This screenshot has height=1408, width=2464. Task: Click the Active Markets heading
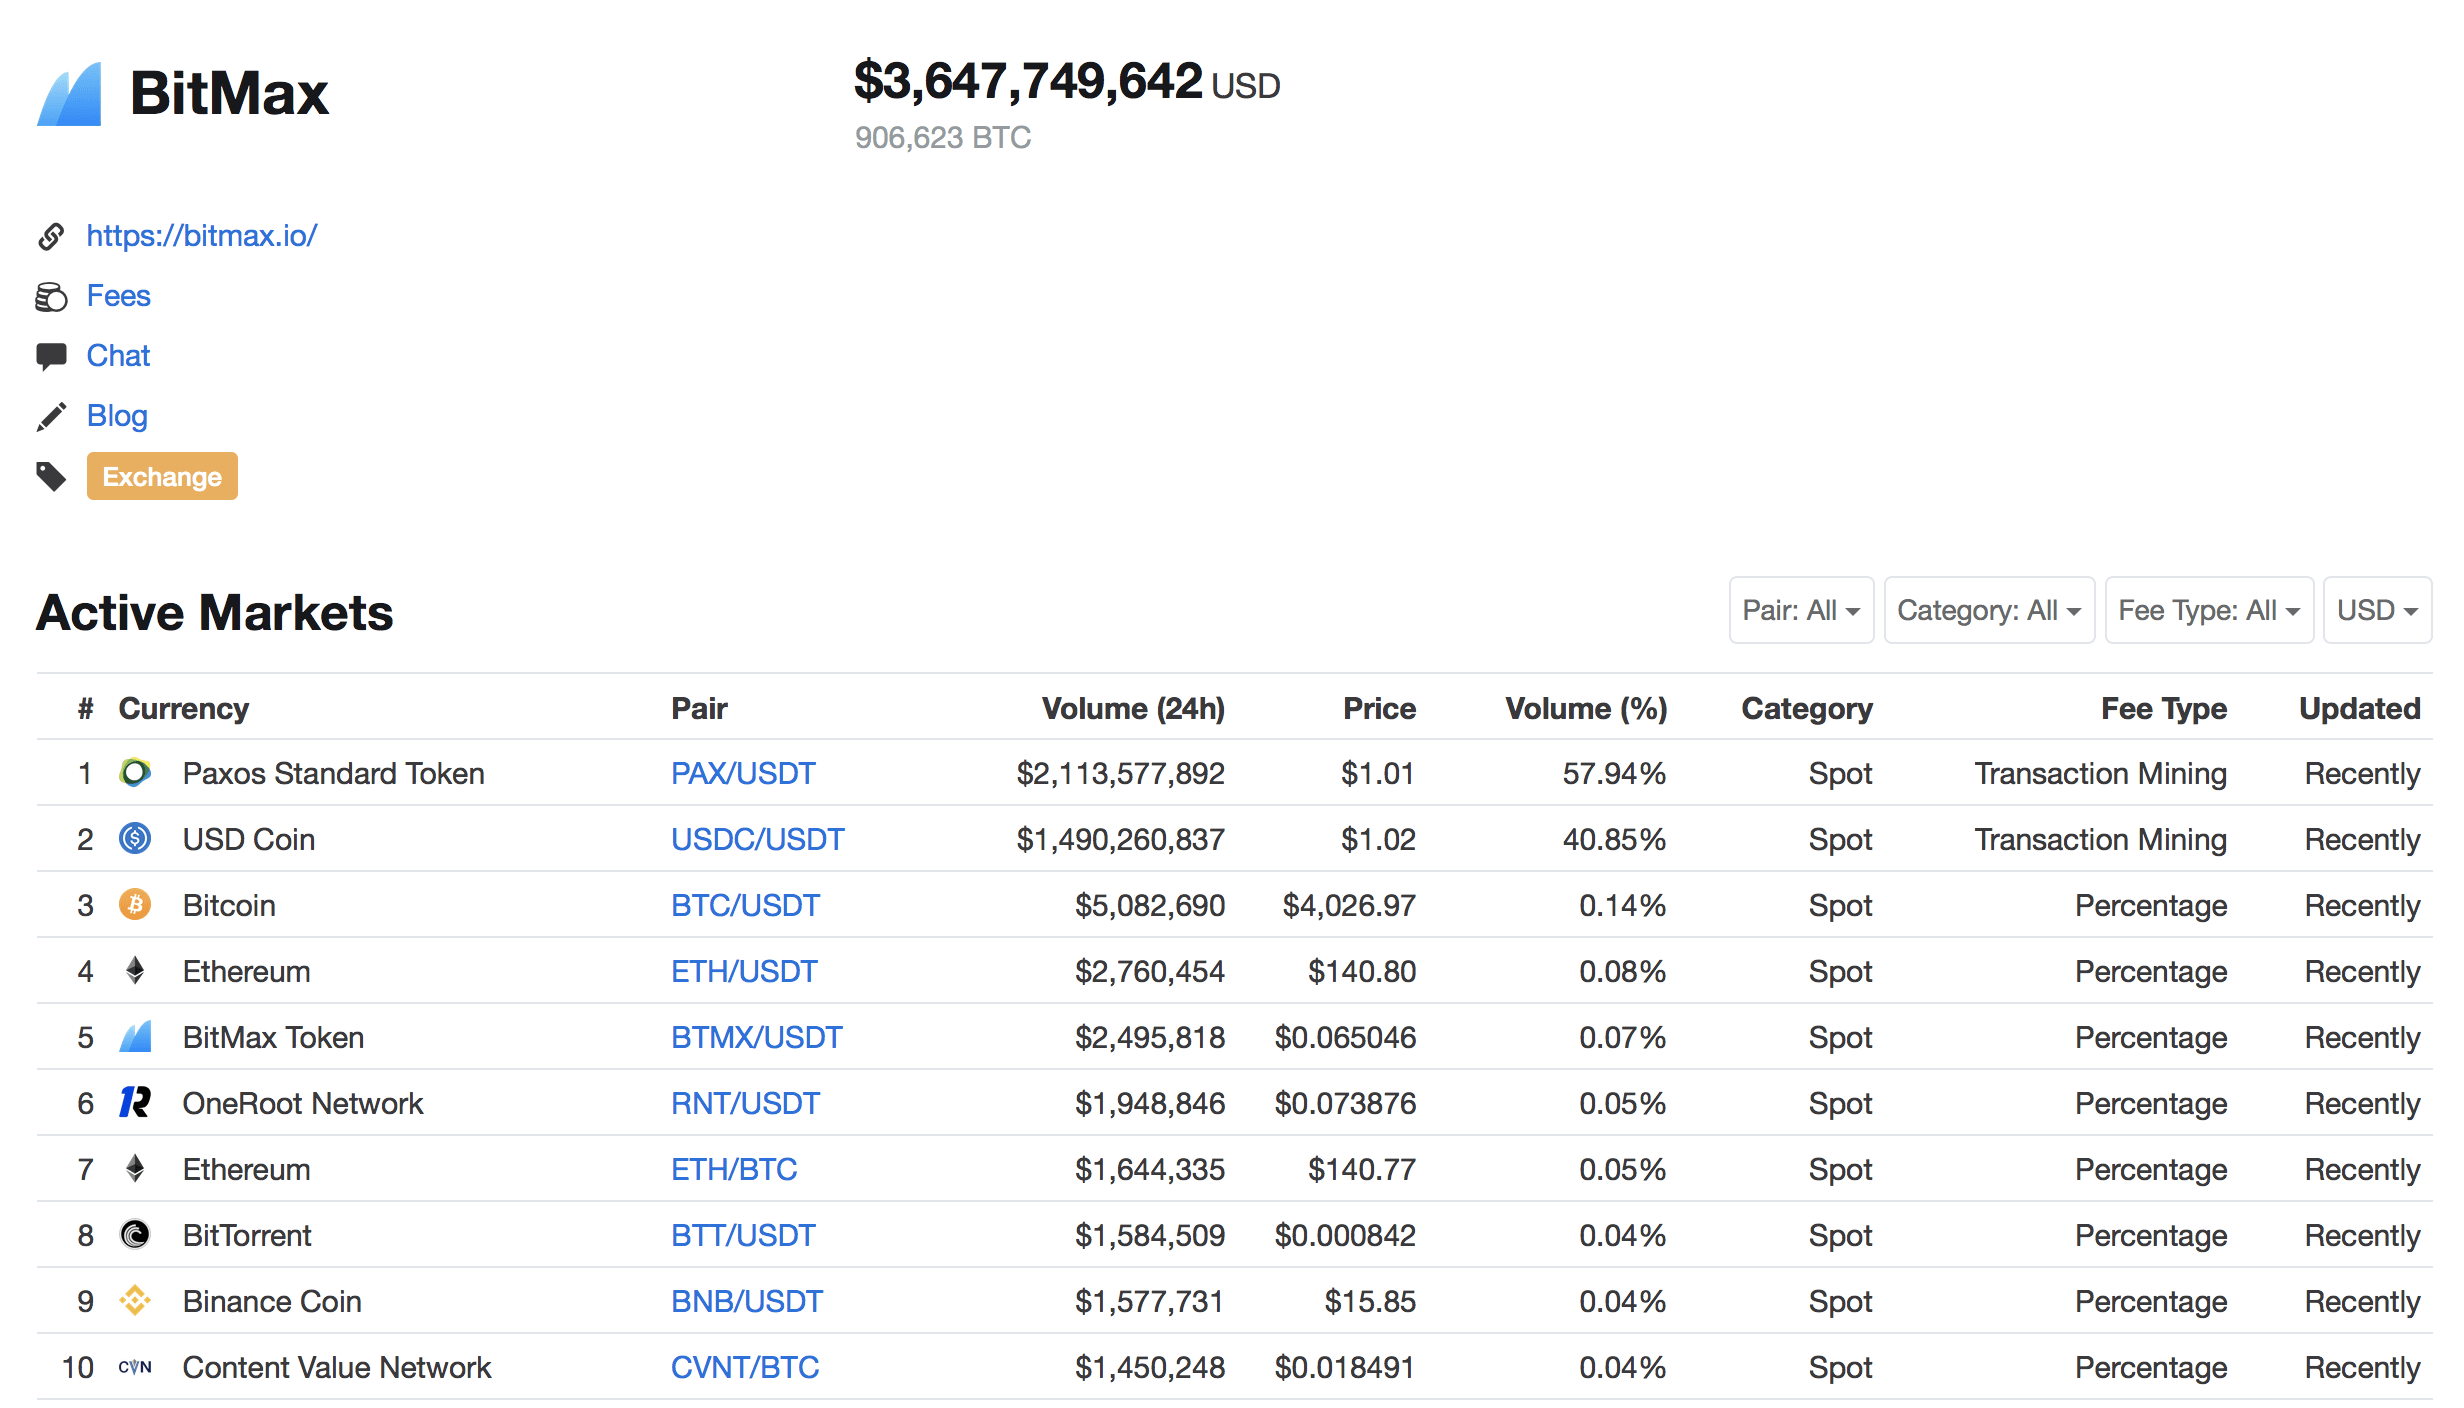click(x=215, y=612)
